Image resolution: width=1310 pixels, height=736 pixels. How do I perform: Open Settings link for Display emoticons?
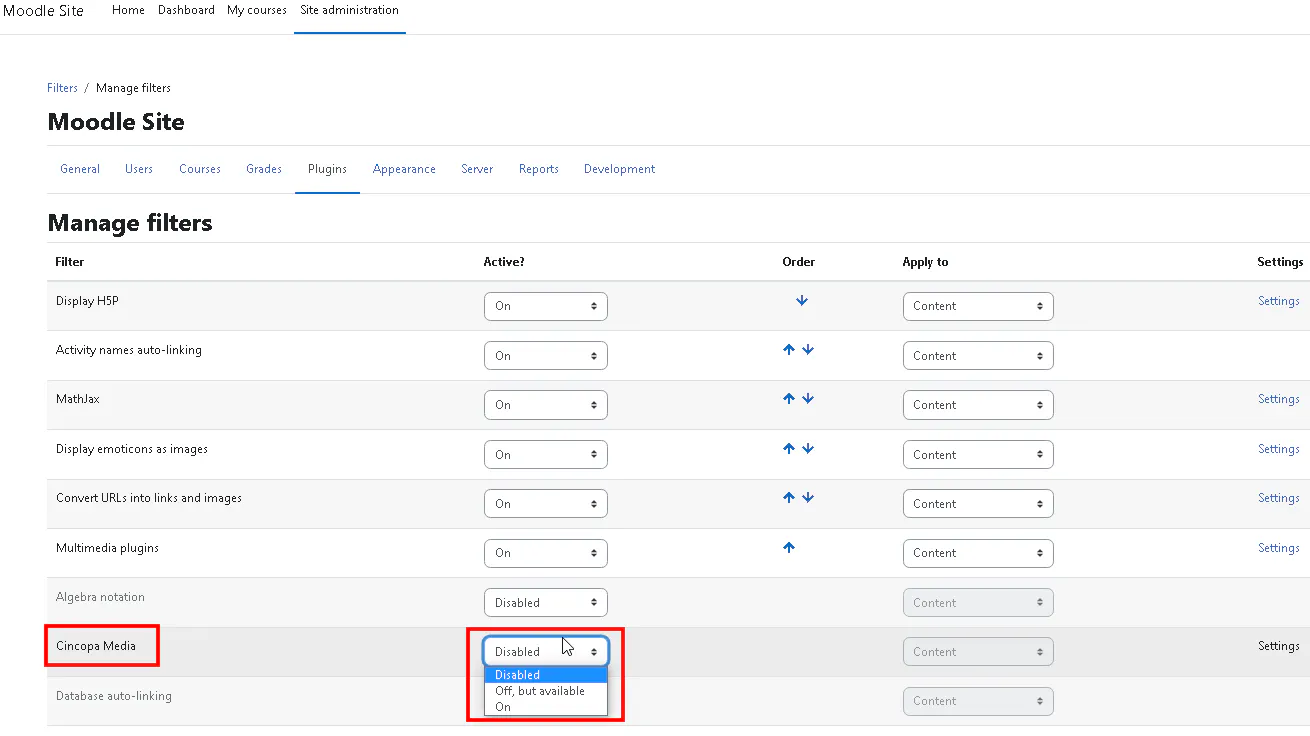1279,449
